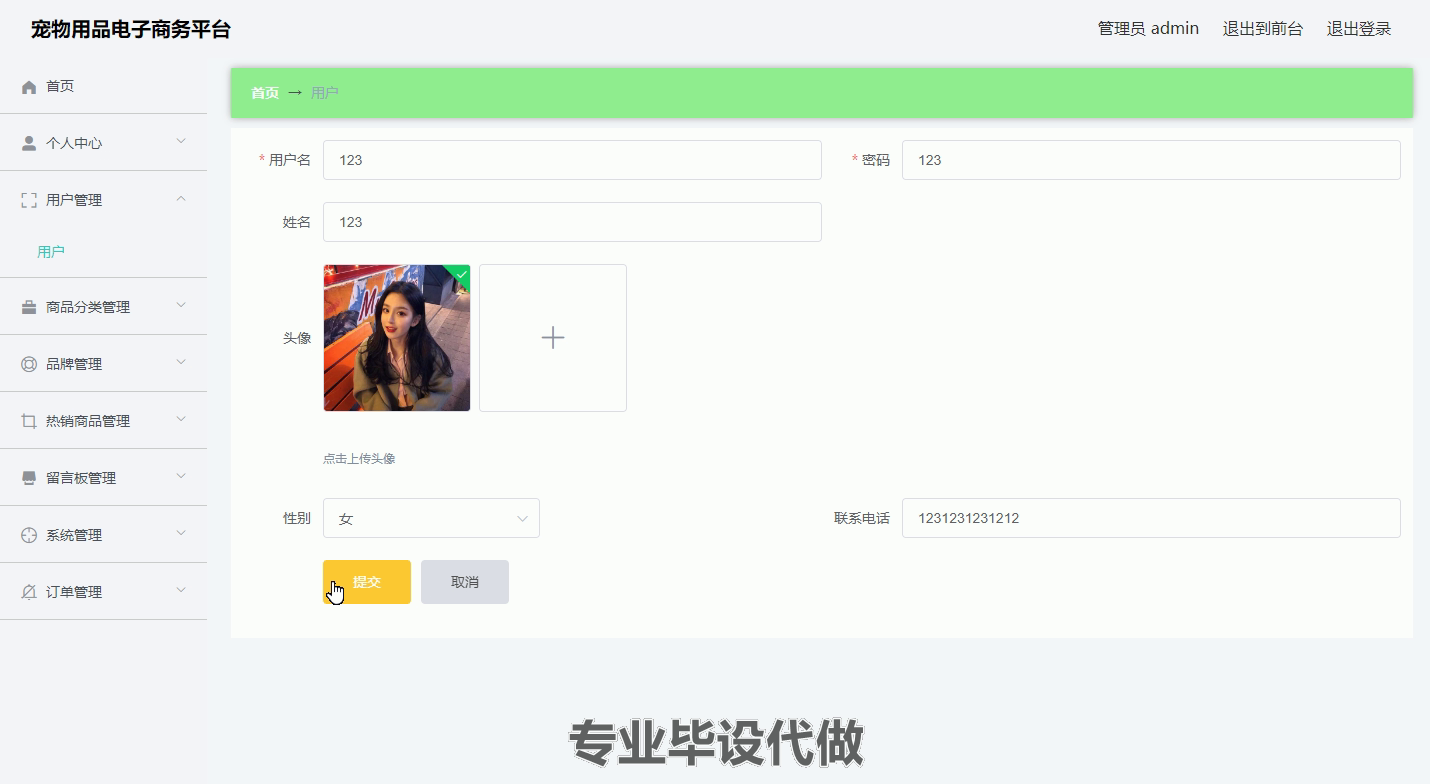Click the yellow 提交 button
The width and height of the screenshot is (1430, 784).
[x=367, y=582]
